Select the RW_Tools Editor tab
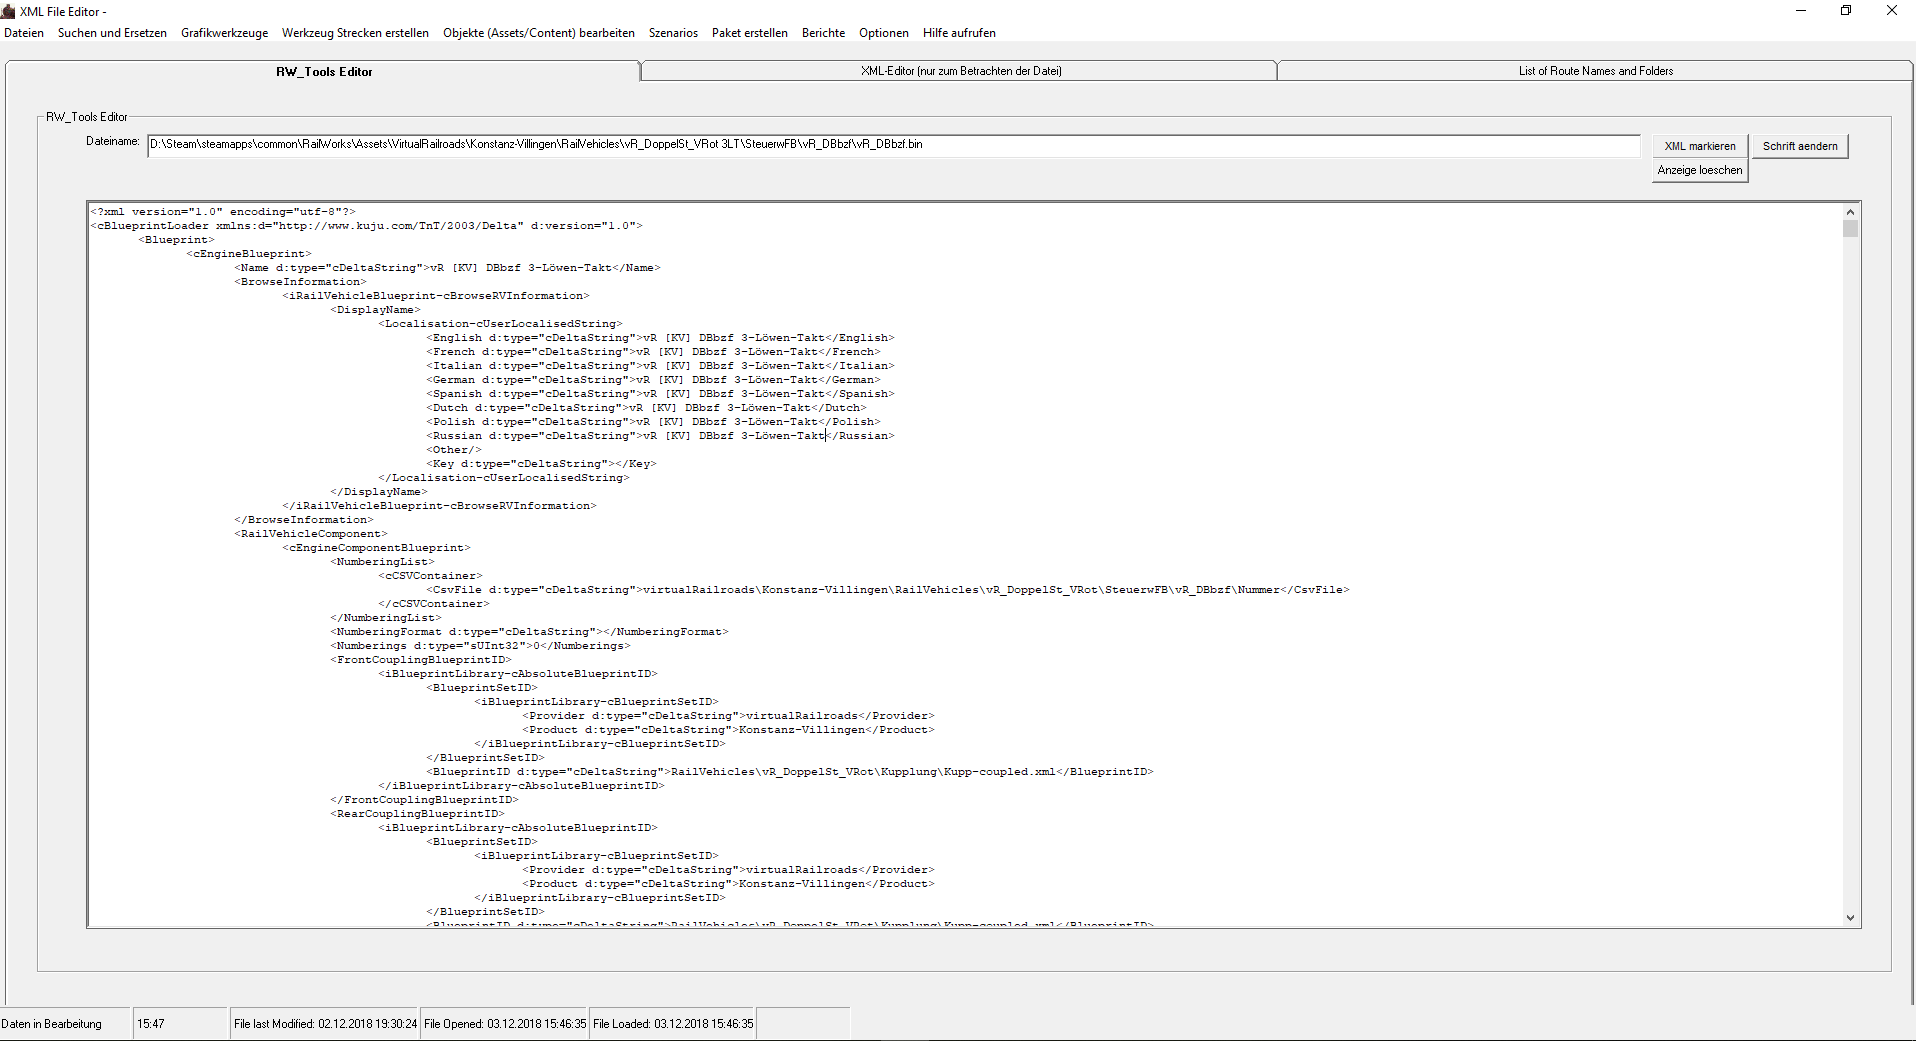This screenshot has height=1041, width=1916. [323, 71]
